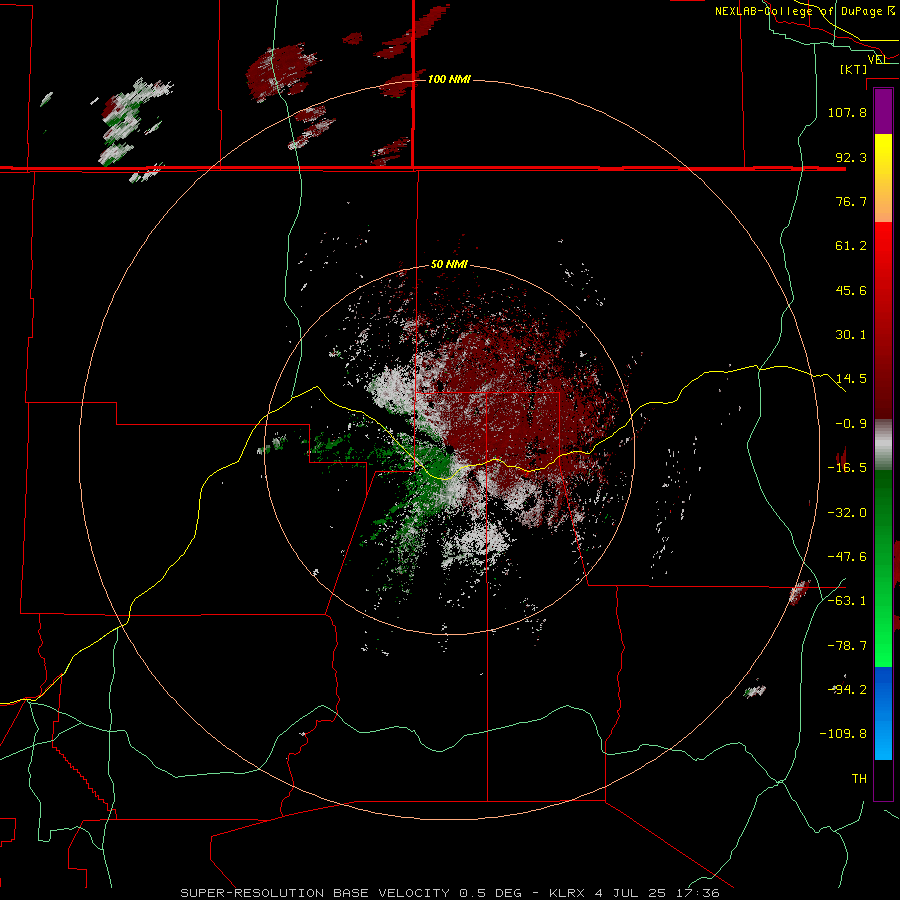Viewport: 900px width, 900px height.
Task: Click the 100 NMI range ring label
Action: (449, 79)
